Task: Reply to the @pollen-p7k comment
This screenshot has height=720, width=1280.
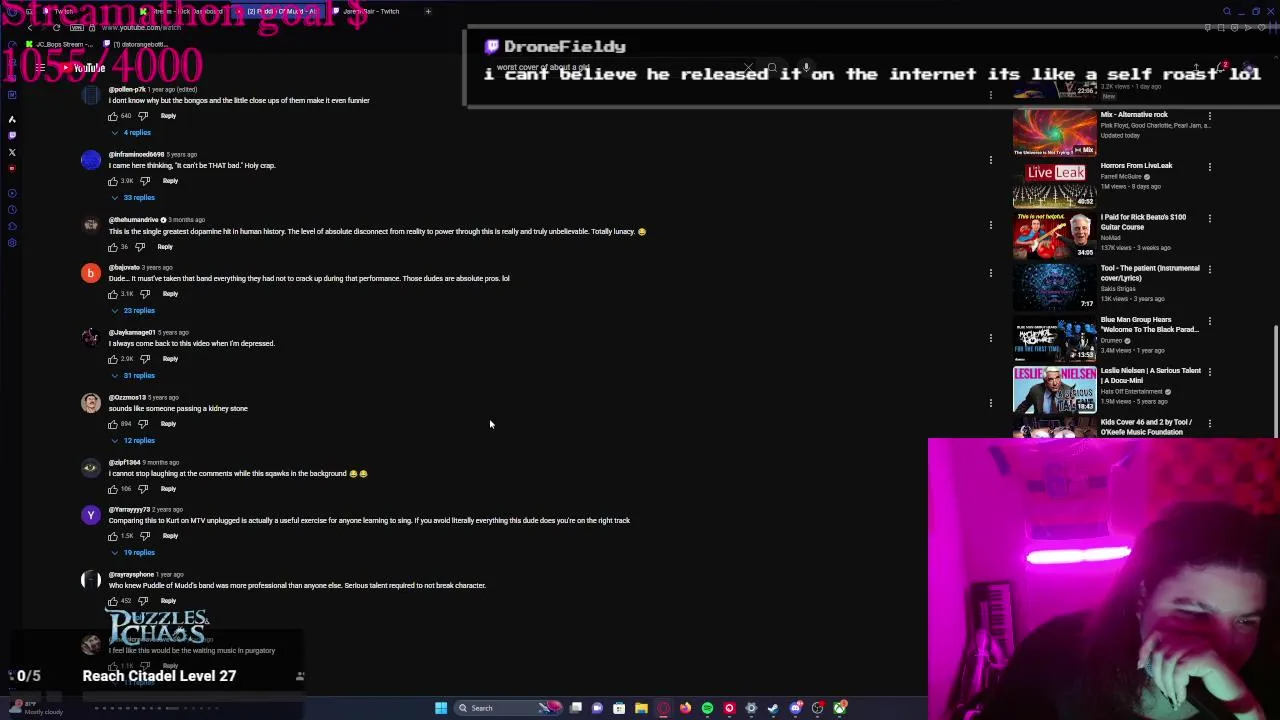Action: pos(168,116)
